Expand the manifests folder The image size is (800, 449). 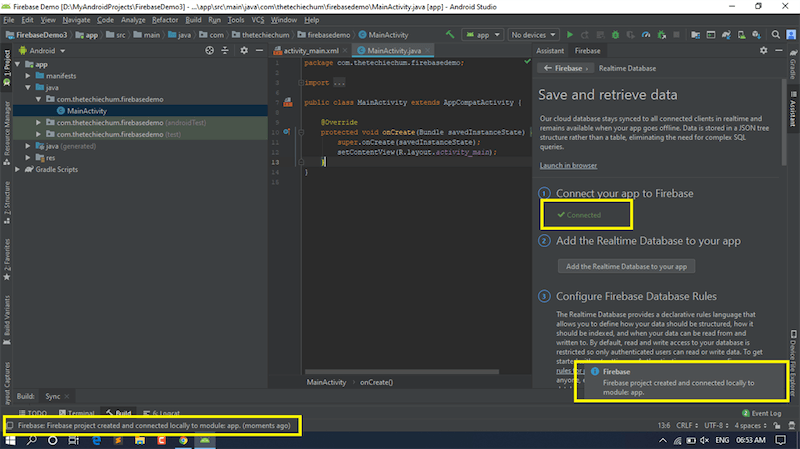[28, 75]
